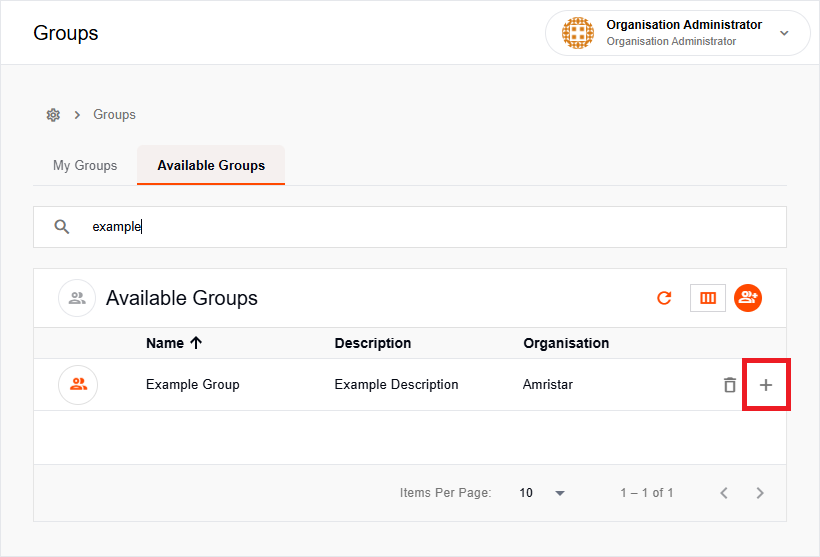Click the 'Amristar' organisation cell
The height and width of the screenshot is (557, 820).
pos(548,384)
